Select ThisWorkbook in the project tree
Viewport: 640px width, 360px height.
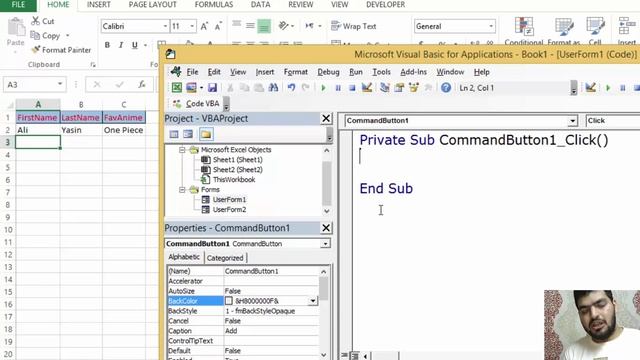pyautogui.click(x=233, y=180)
